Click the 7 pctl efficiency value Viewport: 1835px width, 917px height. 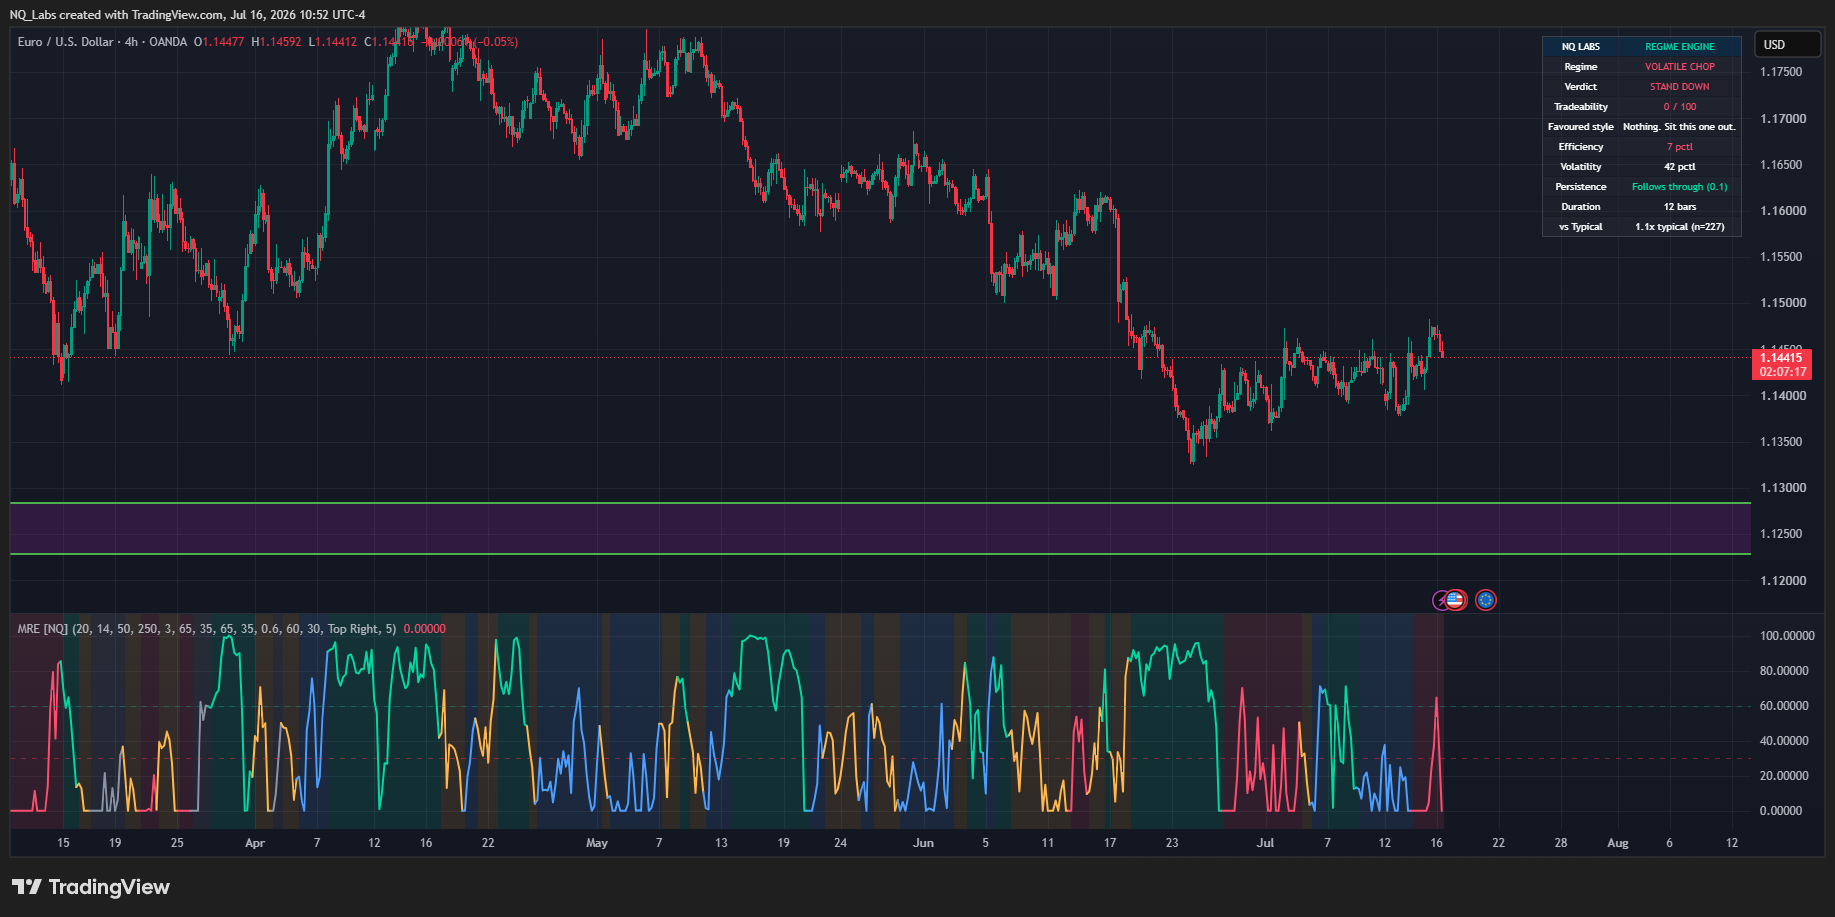point(1680,147)
